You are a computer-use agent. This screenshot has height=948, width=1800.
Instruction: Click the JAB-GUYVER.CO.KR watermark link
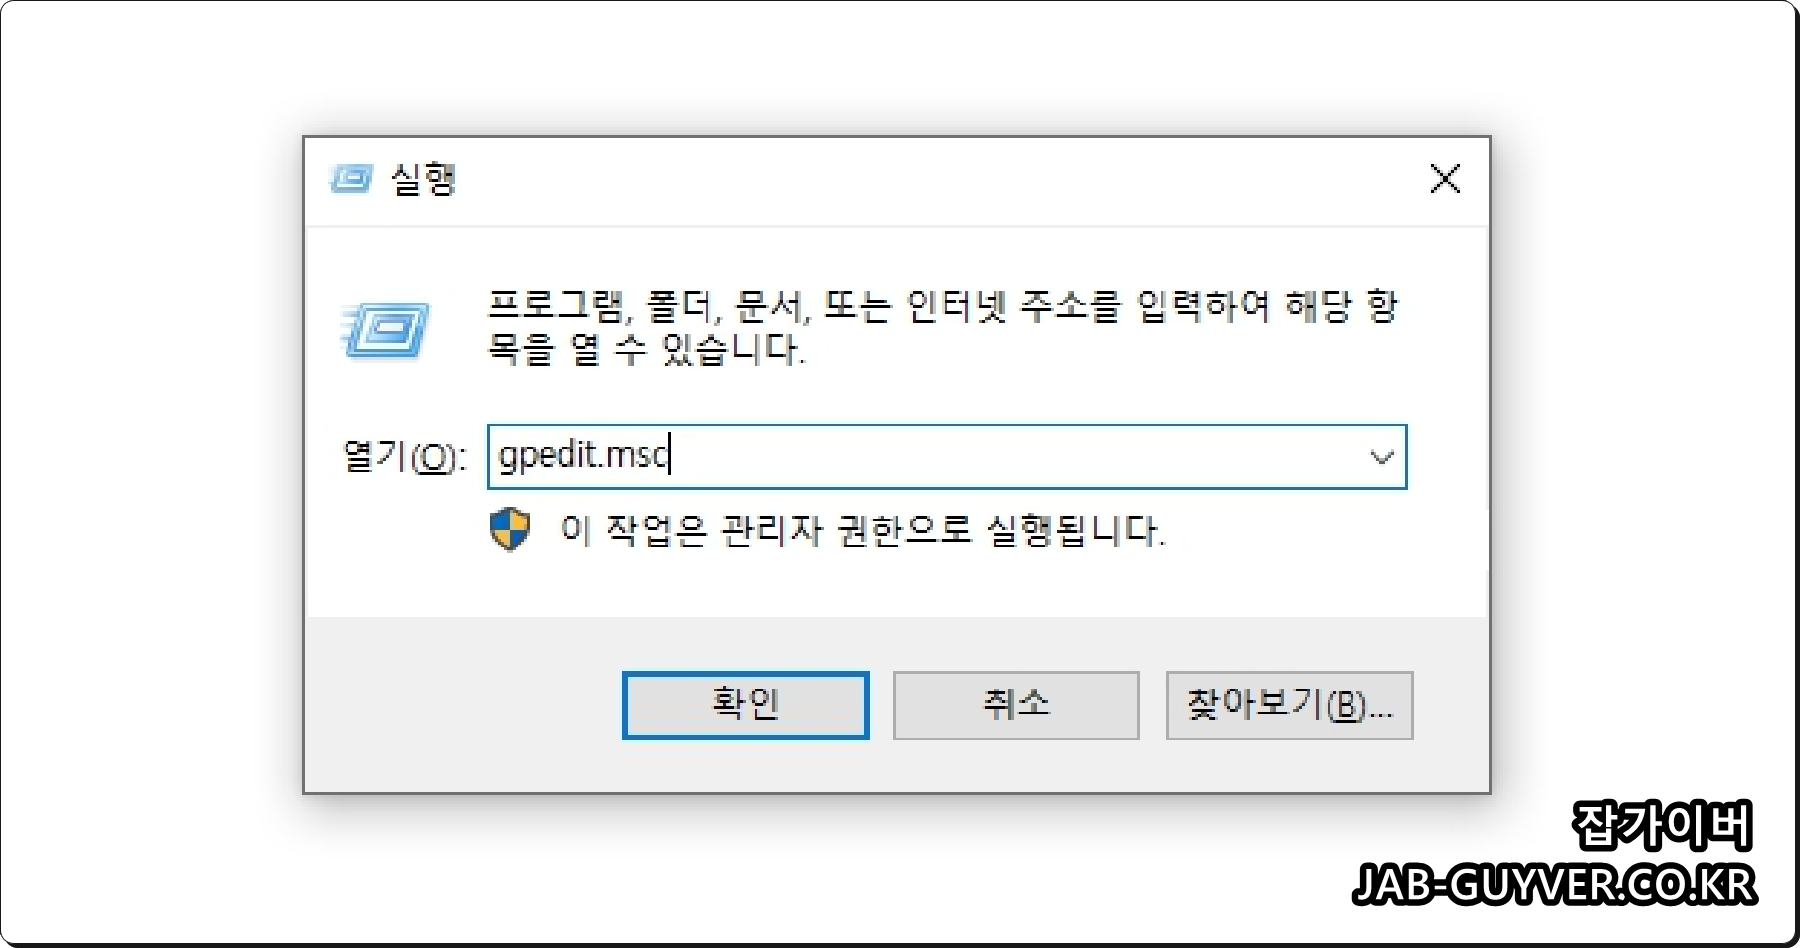pyautogui.click(x=1555, y=885)
